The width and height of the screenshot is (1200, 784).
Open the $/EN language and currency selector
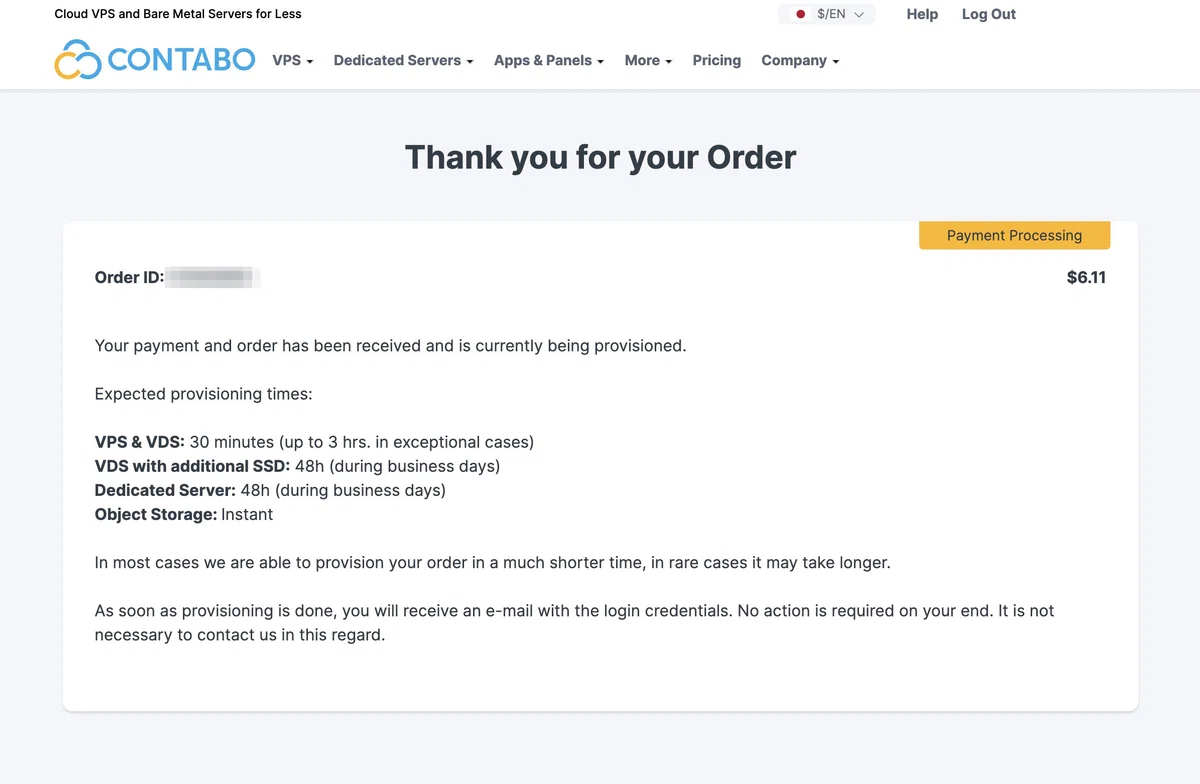(x=827, y=14)
